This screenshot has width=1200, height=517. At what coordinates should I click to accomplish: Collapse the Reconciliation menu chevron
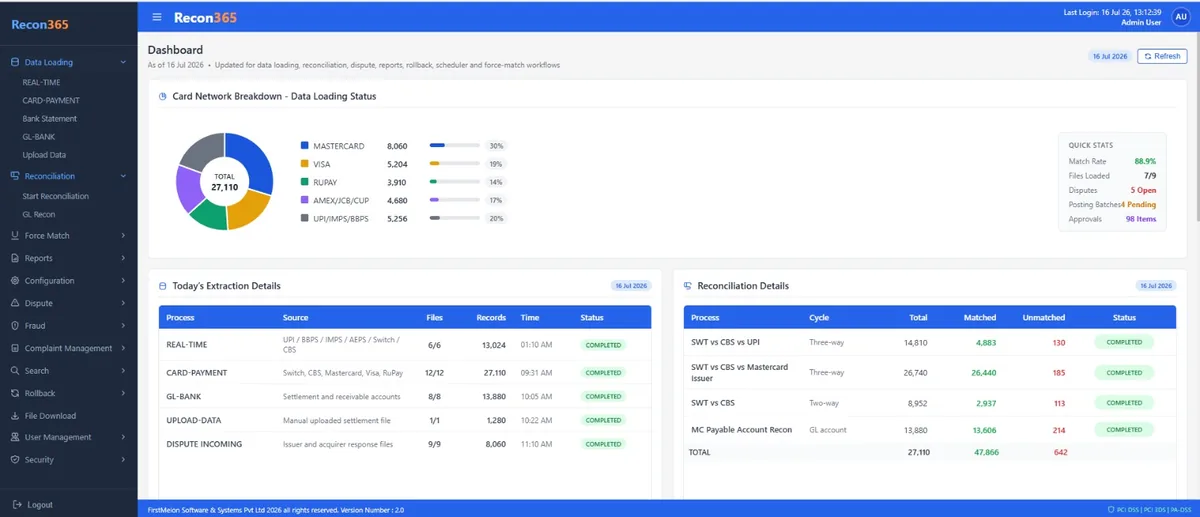(x=122, y=176)
